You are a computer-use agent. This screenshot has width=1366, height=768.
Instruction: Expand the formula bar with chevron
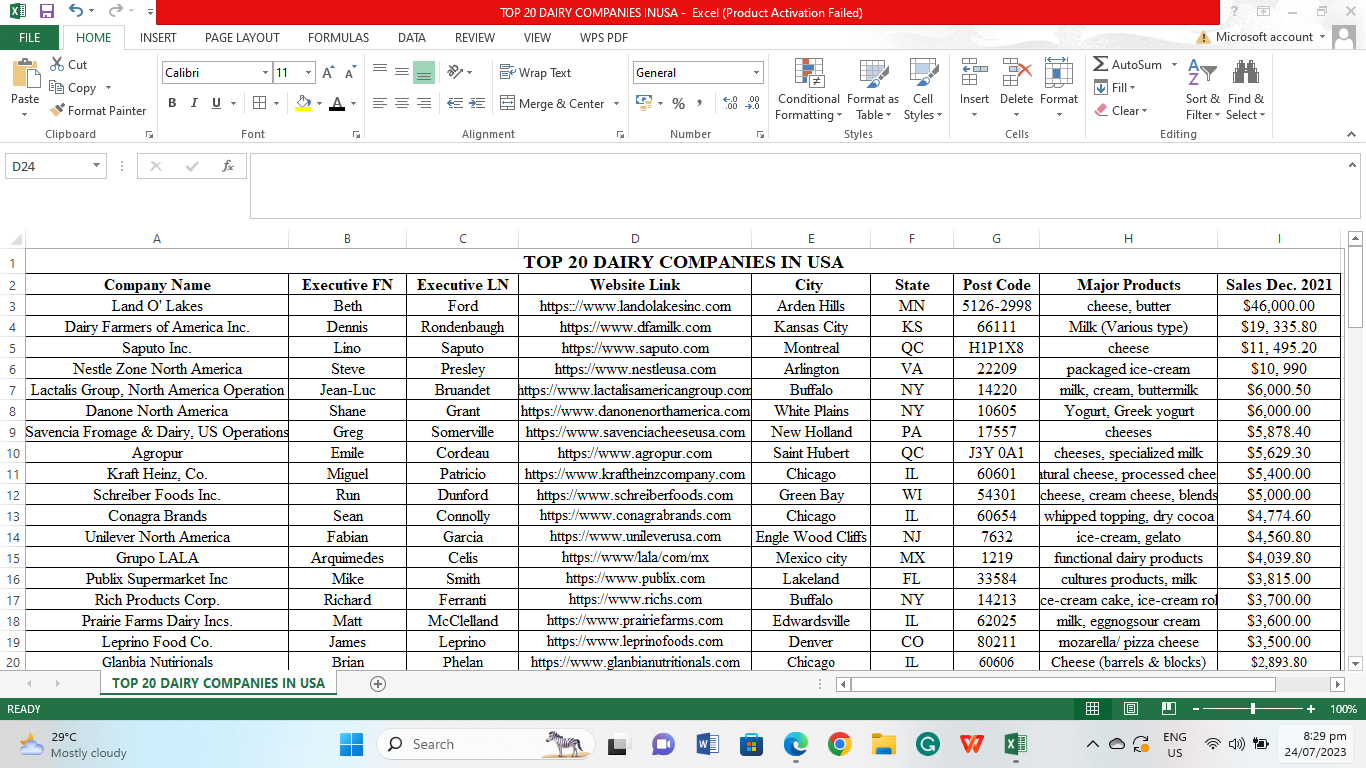(x=1352, y=165)
